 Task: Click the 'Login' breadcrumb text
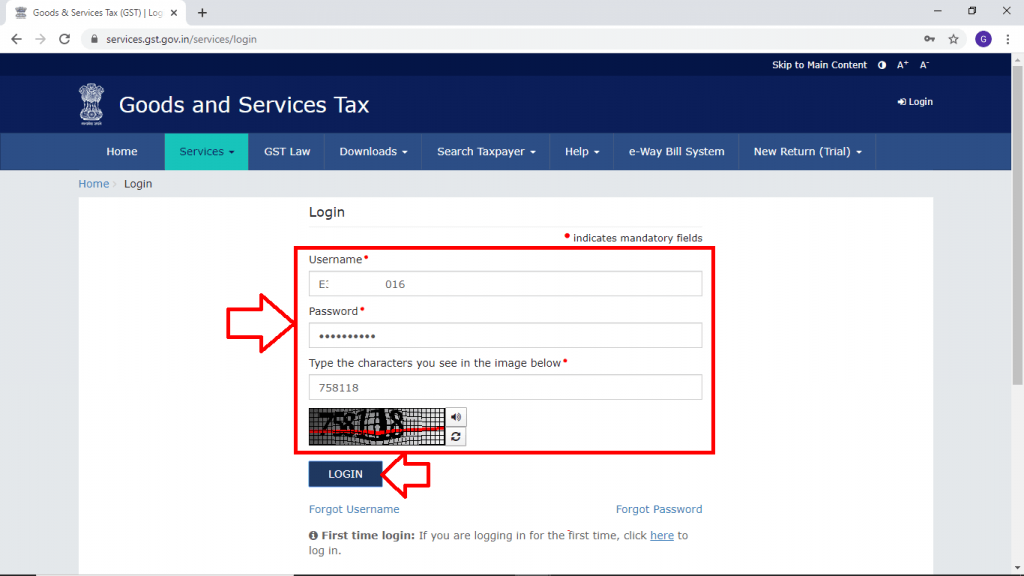click(138, 184)
